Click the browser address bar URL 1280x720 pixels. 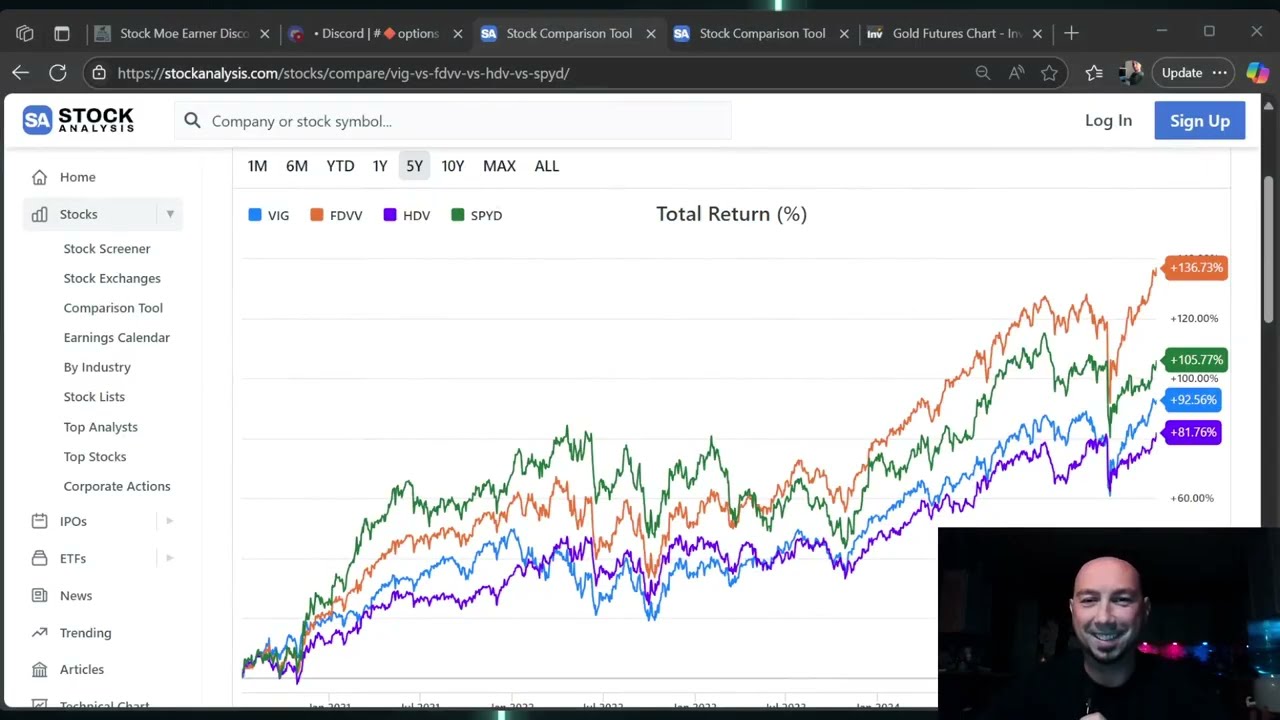click(x=343, y=73)
